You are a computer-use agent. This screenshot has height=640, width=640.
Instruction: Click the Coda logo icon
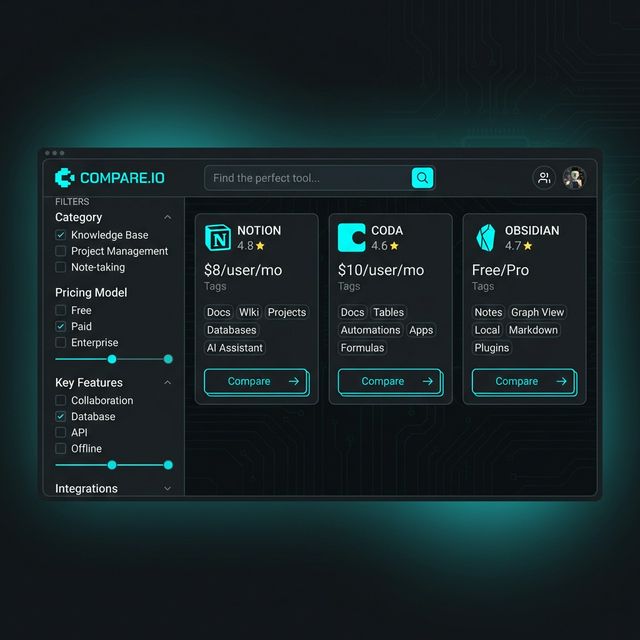pos(351,237)
